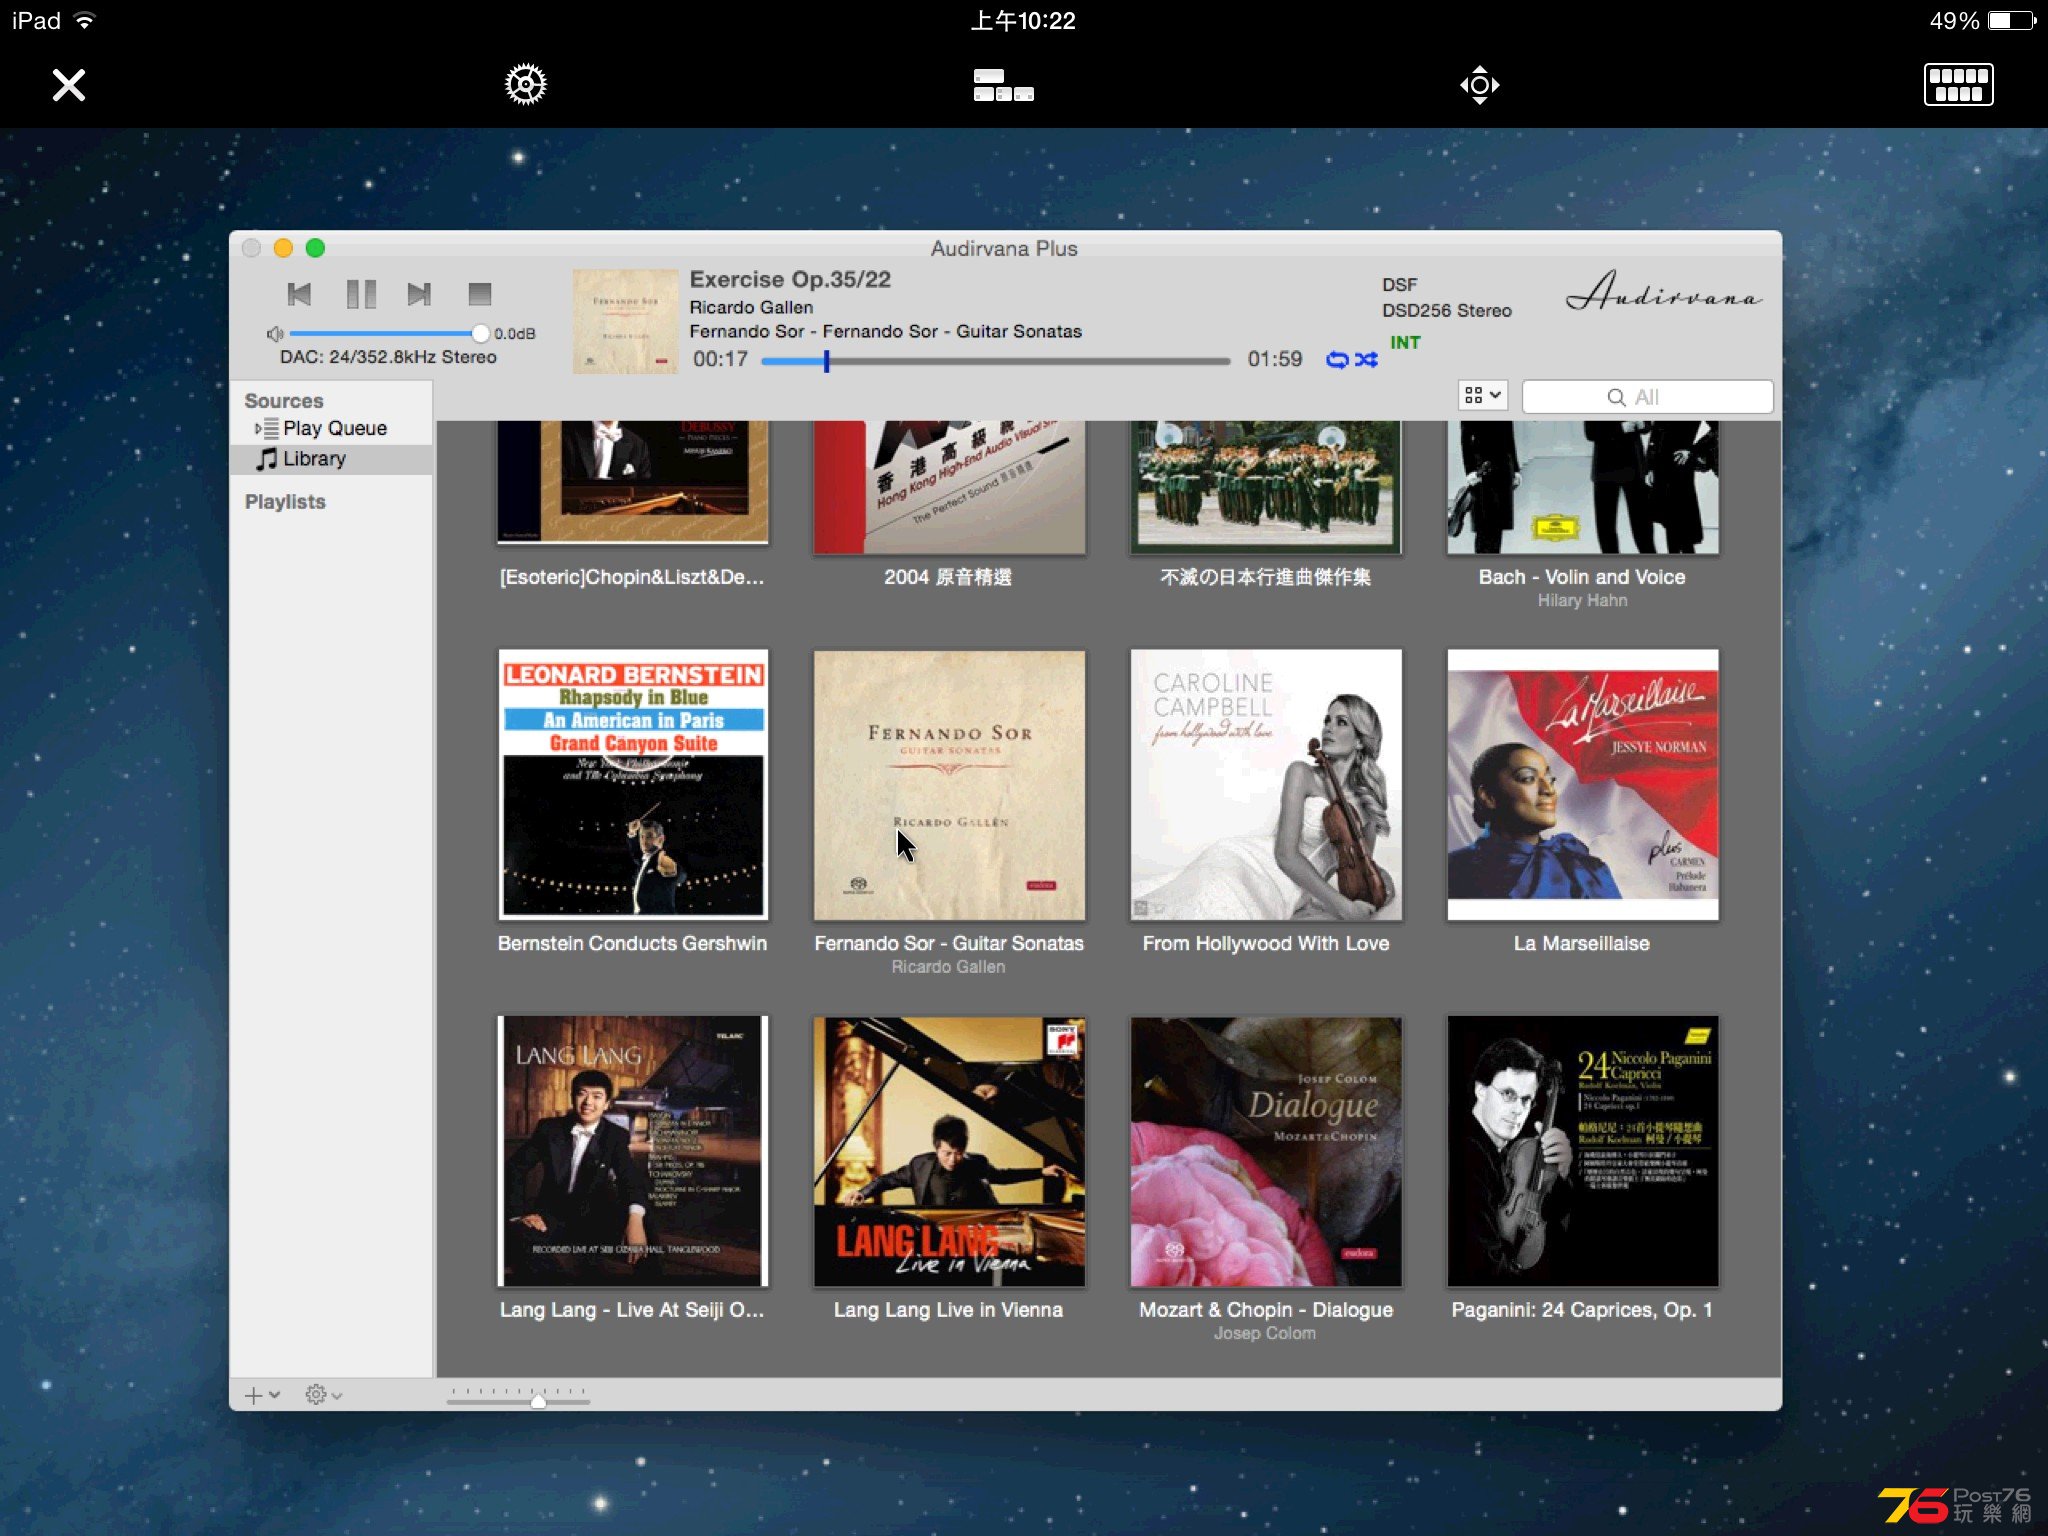Click Bernstein Conducts Gershwin title text
The width and height of the screenshot is (2048, 1536).
(632, 943)
